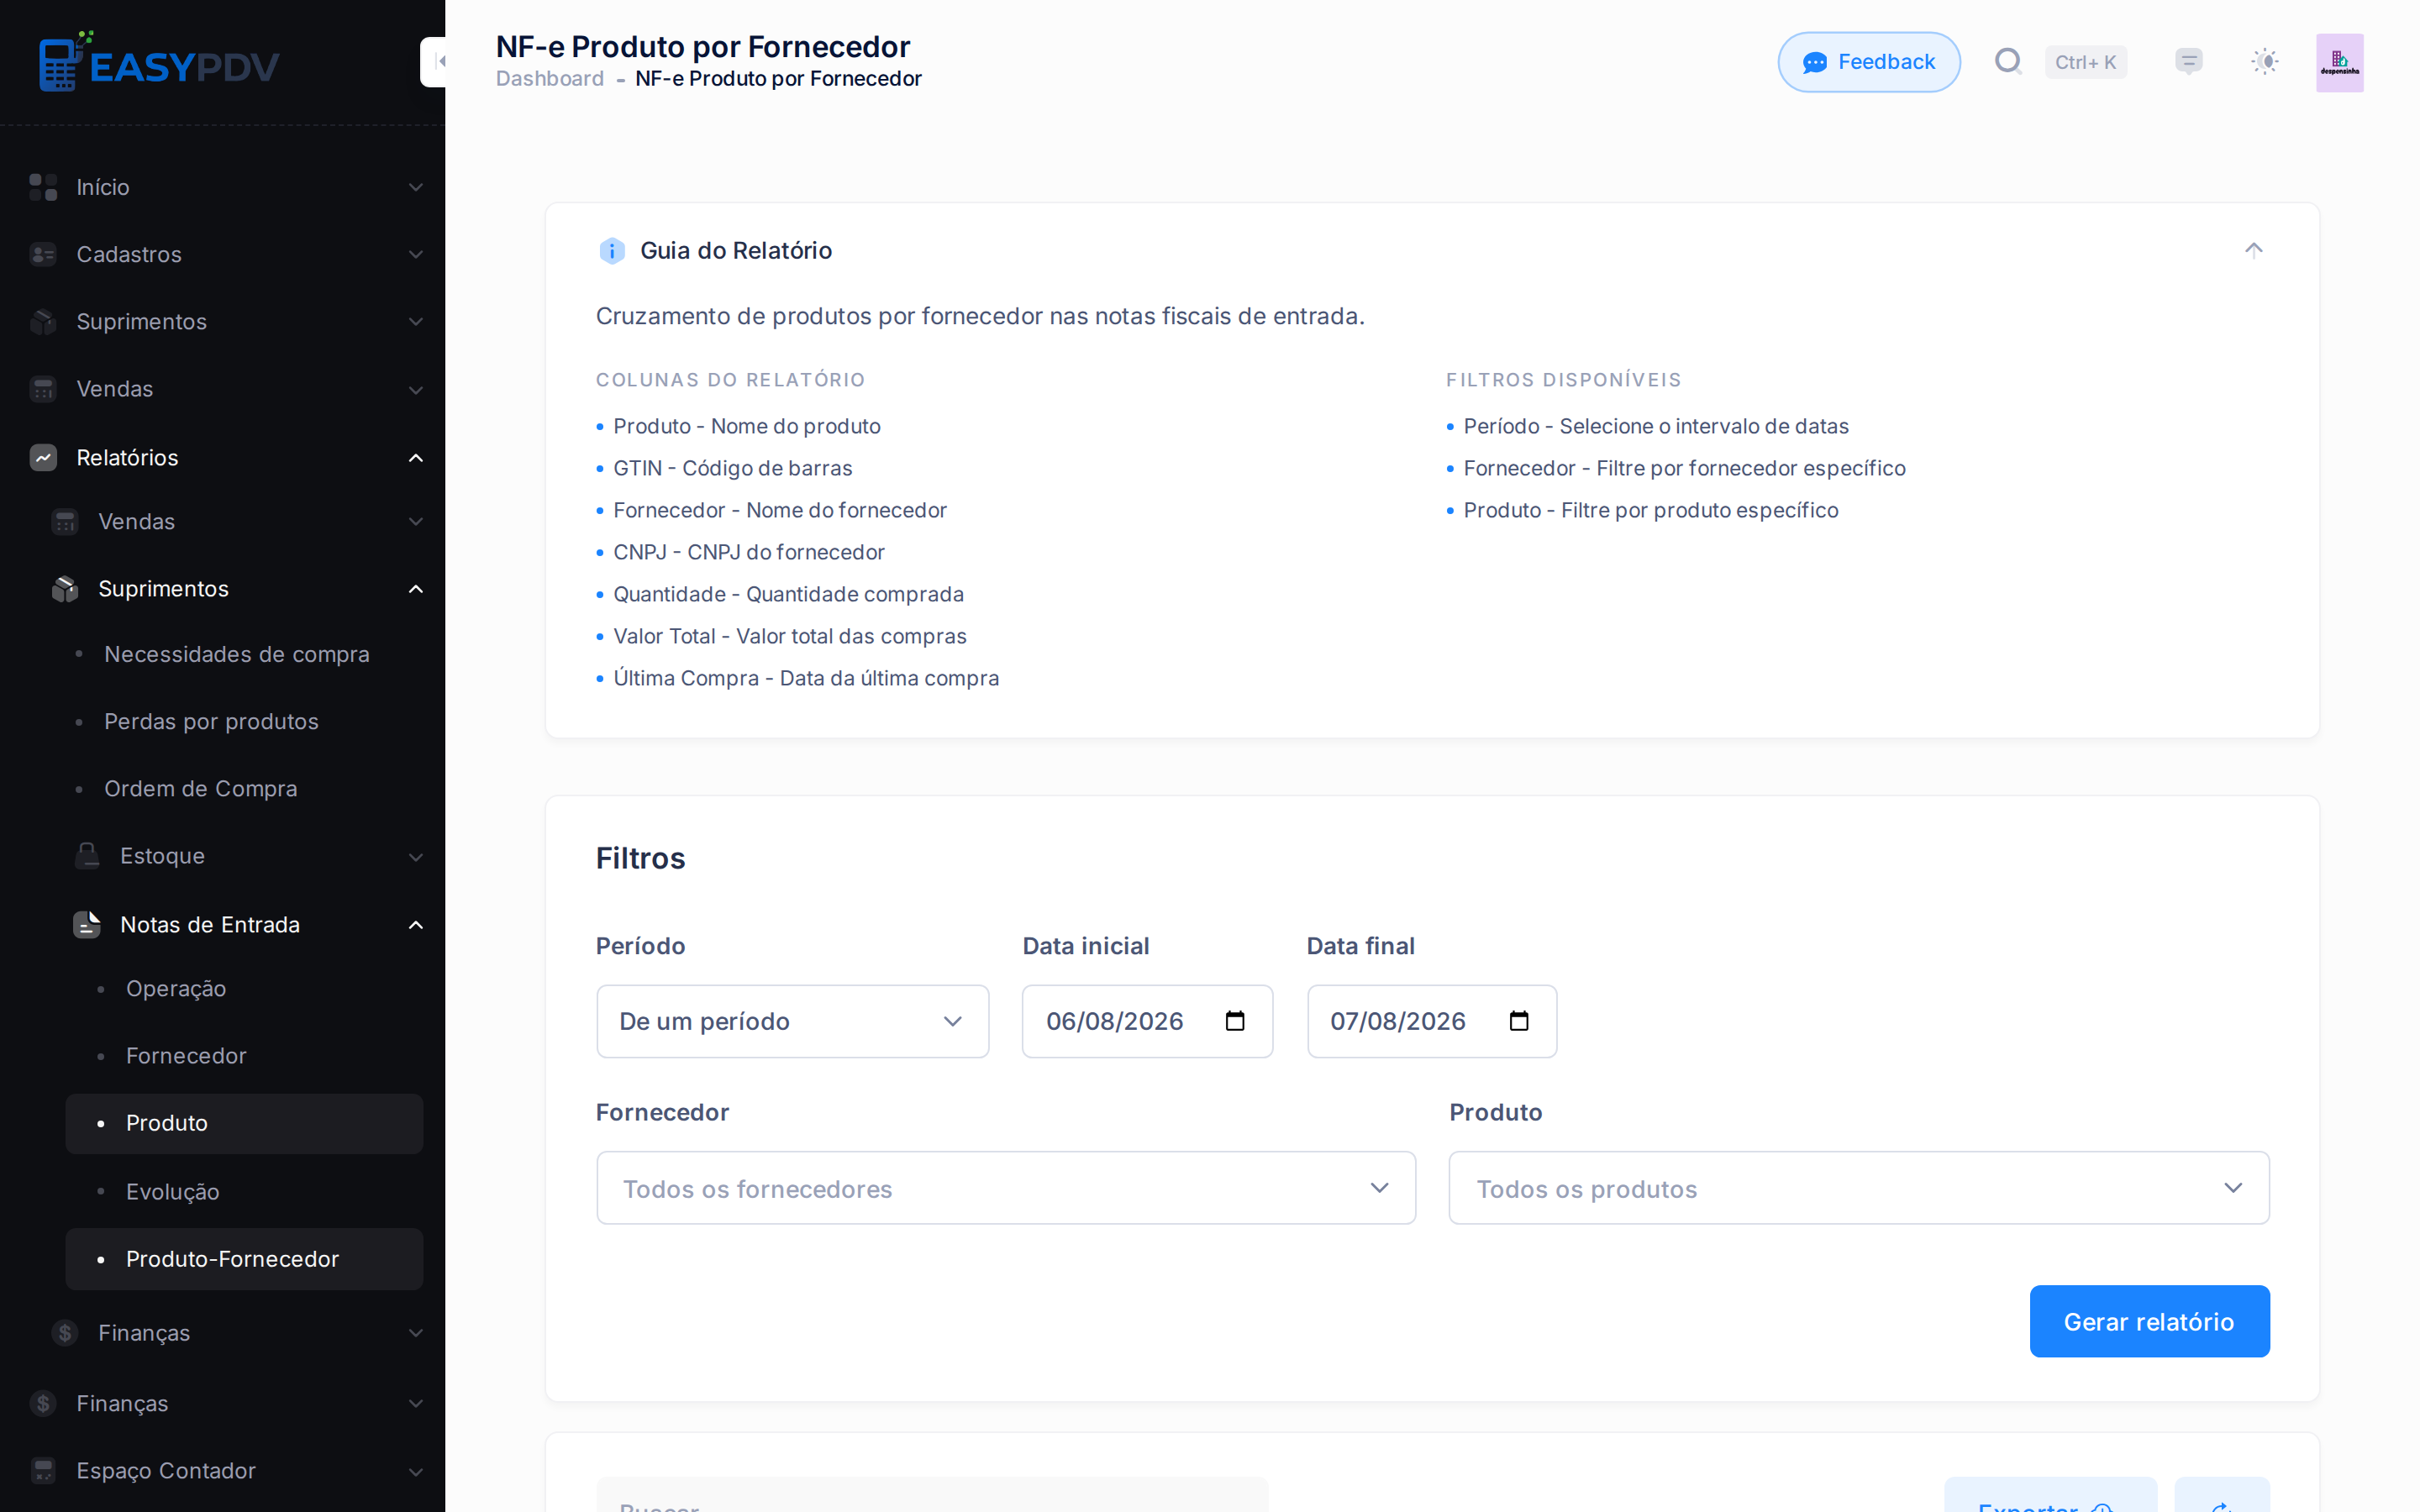
Task: Open Fornecedor report in sidebar
Action: [186, 1056]
